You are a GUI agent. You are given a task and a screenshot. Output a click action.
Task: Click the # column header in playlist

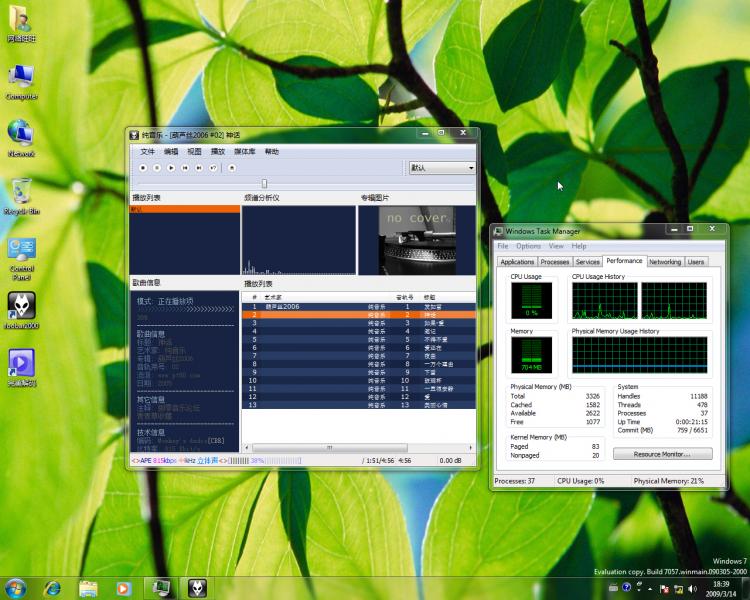(252, 297)
